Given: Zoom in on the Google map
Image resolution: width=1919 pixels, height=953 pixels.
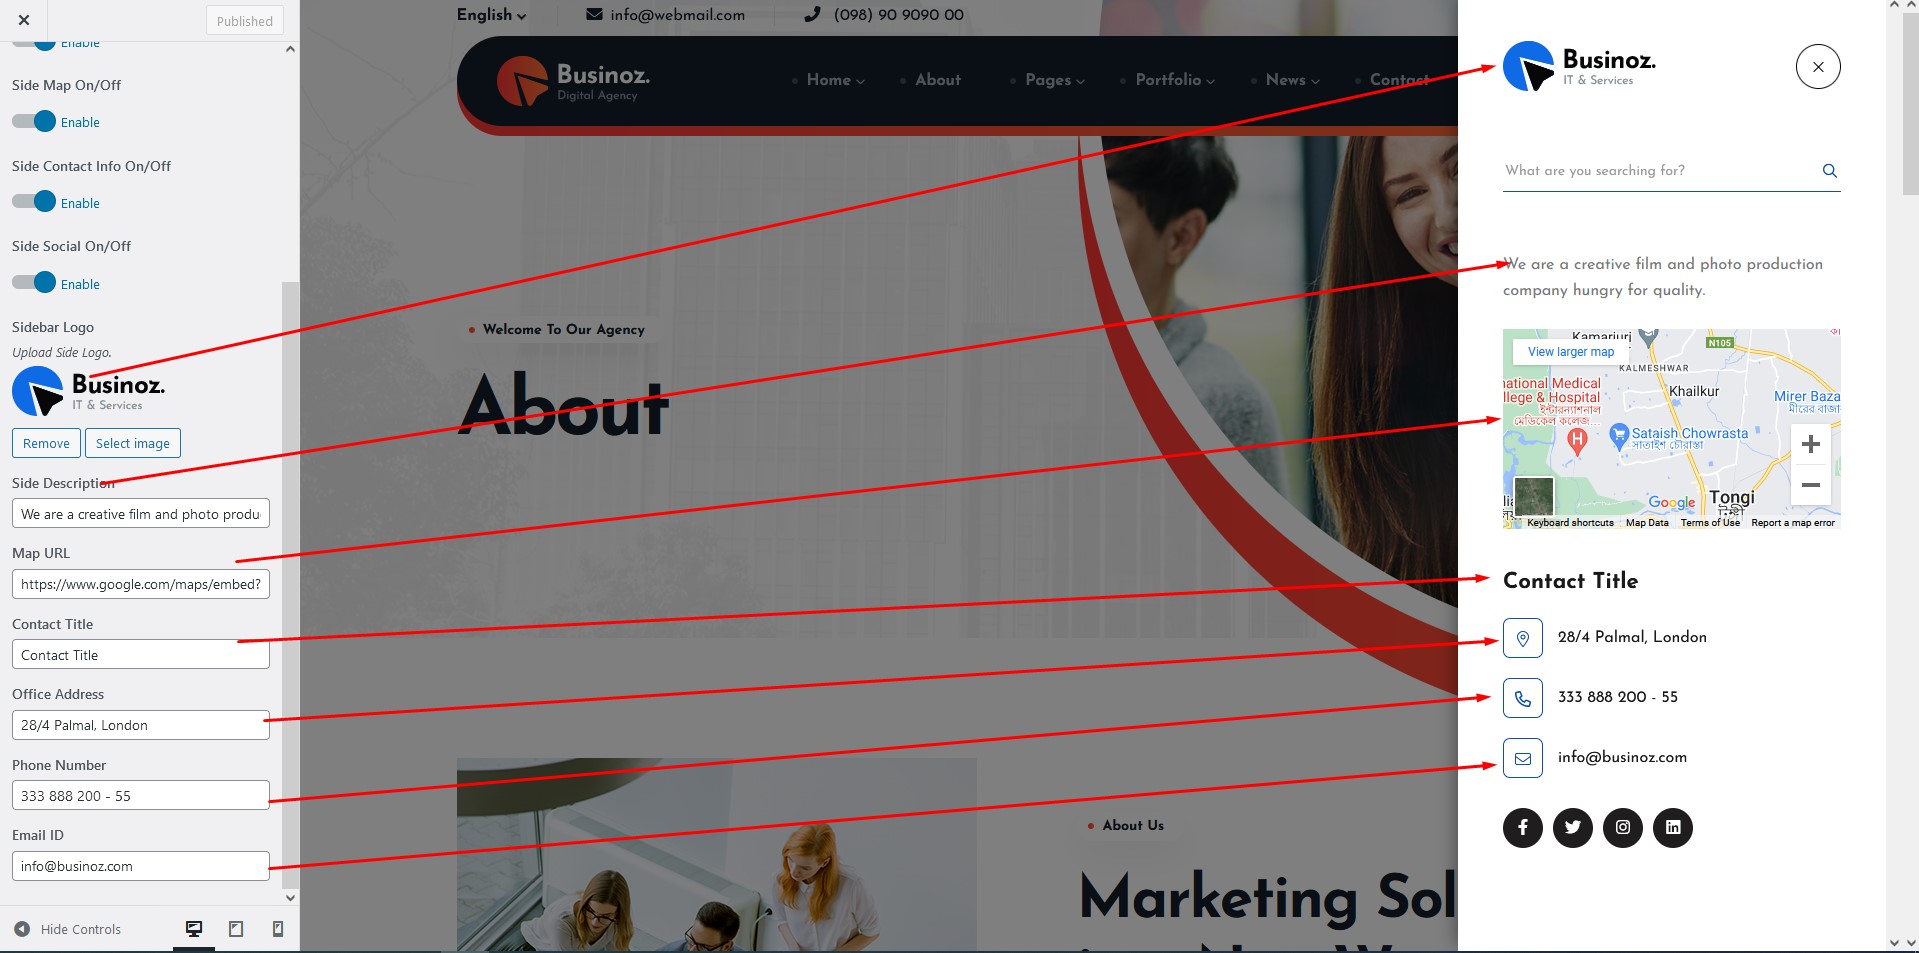Looking at the screenshot, I should pyautogui.click(x=1810, y=444).
